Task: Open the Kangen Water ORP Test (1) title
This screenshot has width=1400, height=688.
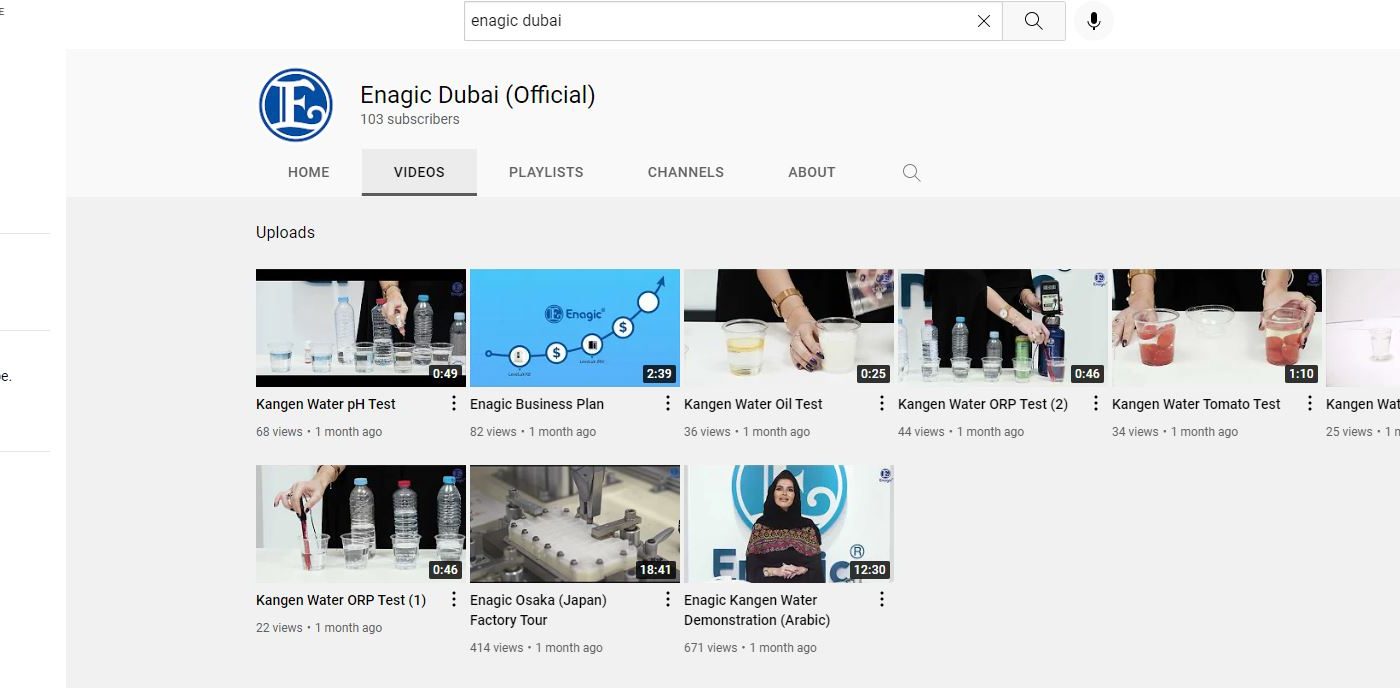Action: [341, 600]
